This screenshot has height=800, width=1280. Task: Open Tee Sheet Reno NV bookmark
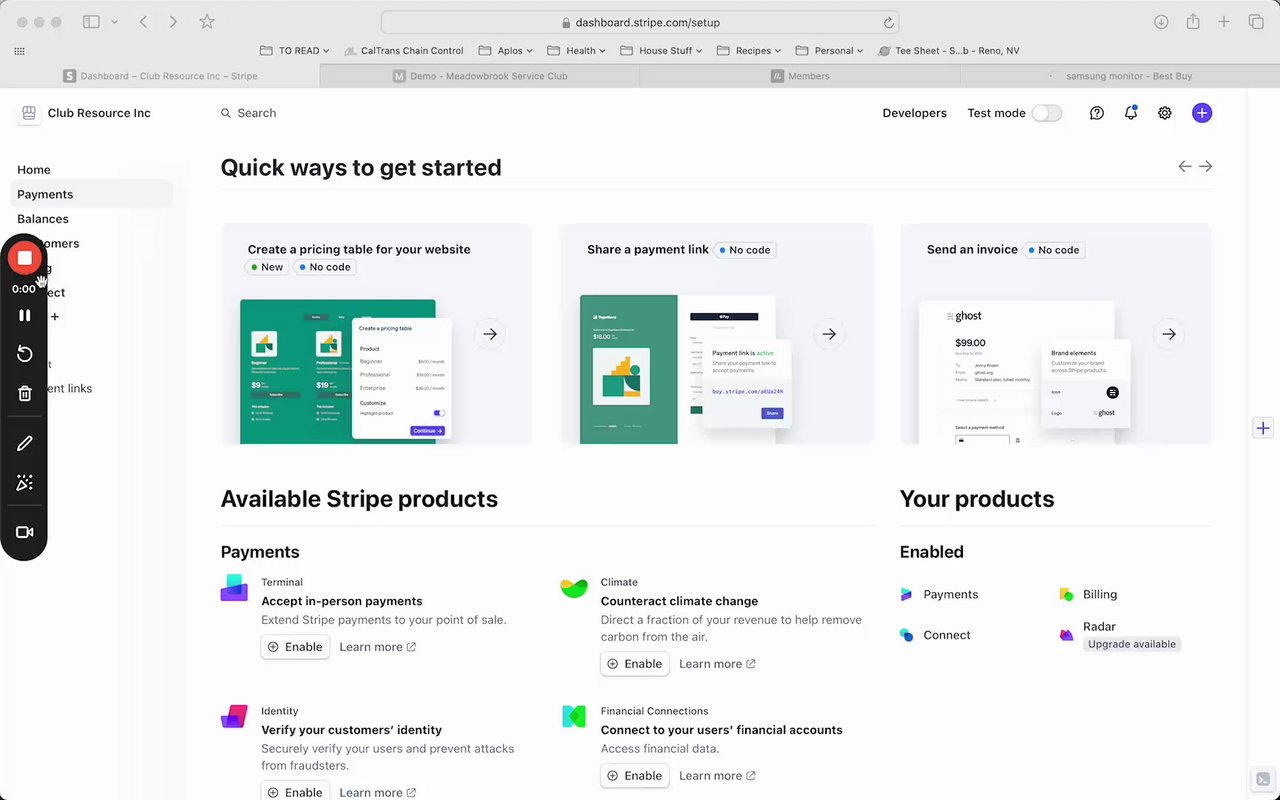tap(949, 51)
